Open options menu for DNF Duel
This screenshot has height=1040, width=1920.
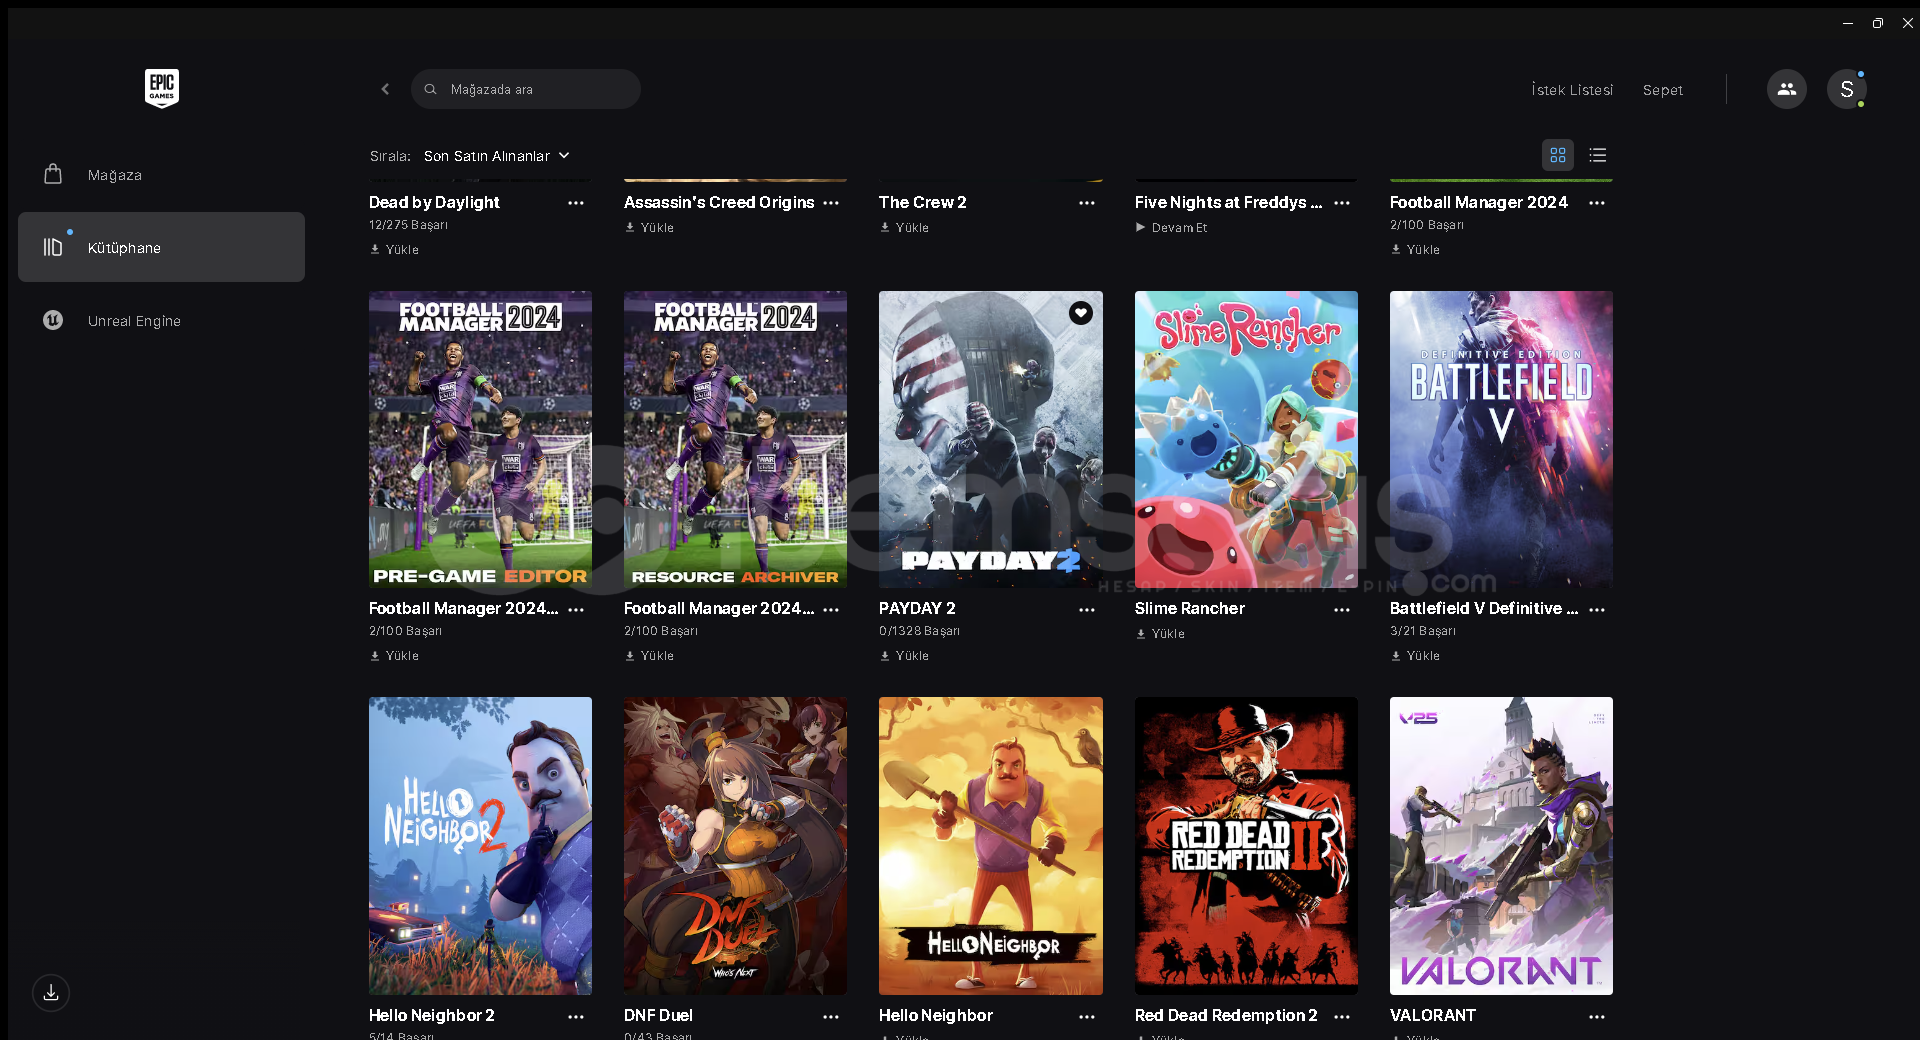pyautogui.click(x=831, y=1016)
